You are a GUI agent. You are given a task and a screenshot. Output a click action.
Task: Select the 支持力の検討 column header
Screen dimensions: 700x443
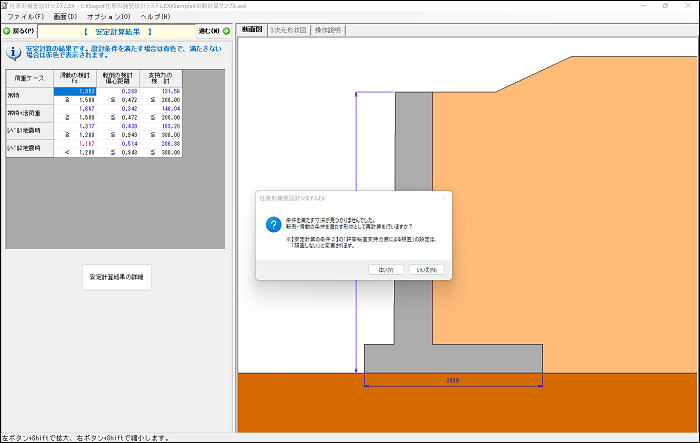click(x=161, y=78)
